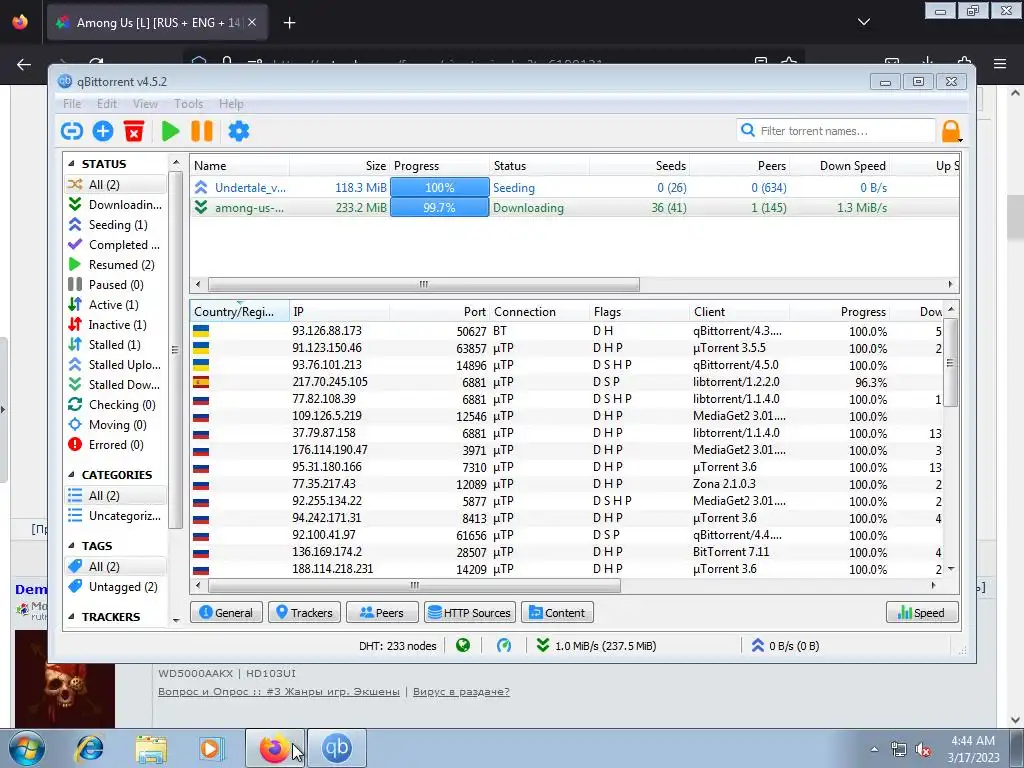Viewport: 1024px width, 768px height.
Task: Click the Undertale 100% progress bar
Action: 440,187
